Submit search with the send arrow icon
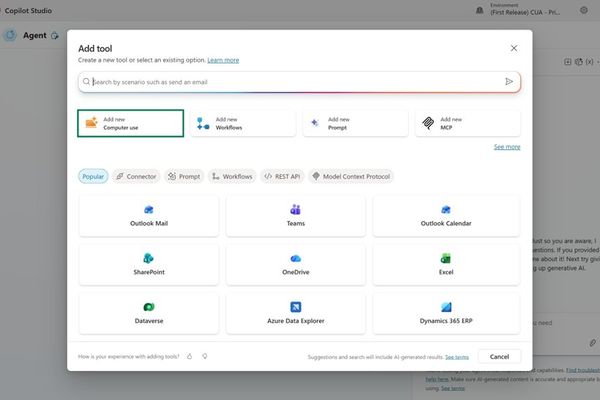The height and width of the screenshot is (400, 600). tap(509, 82)
